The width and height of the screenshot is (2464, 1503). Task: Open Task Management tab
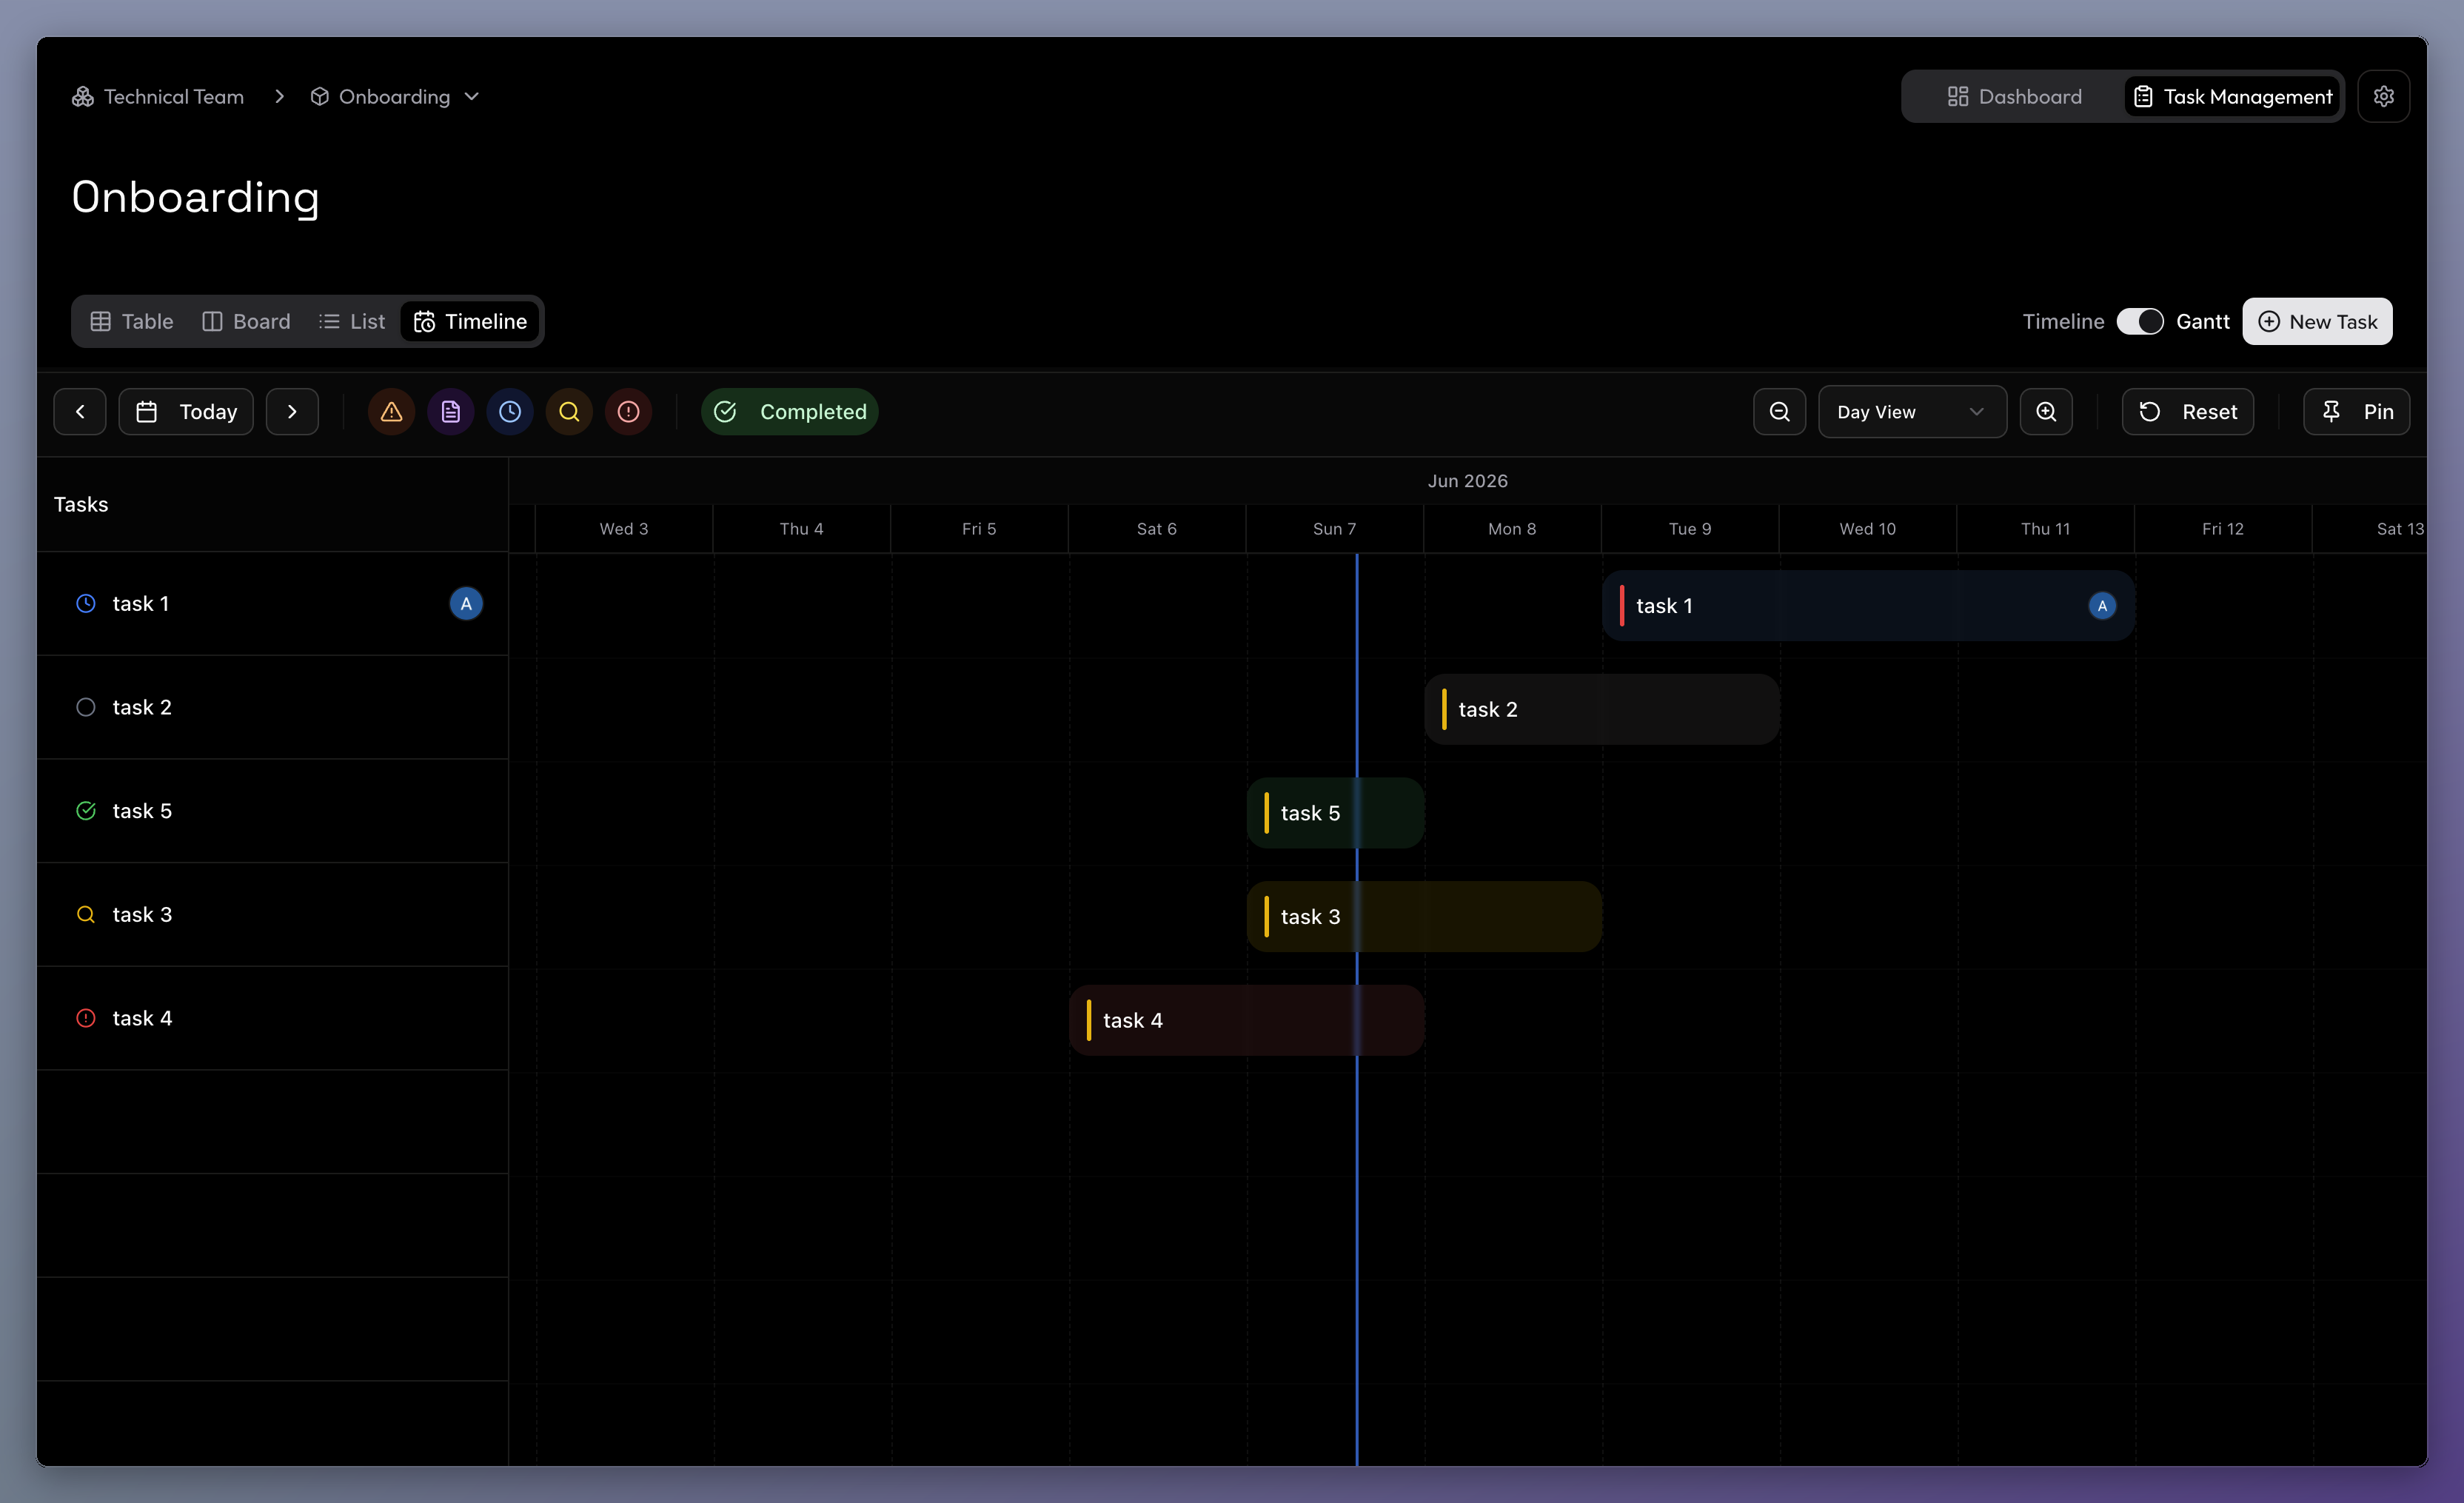click(2232, 96)
